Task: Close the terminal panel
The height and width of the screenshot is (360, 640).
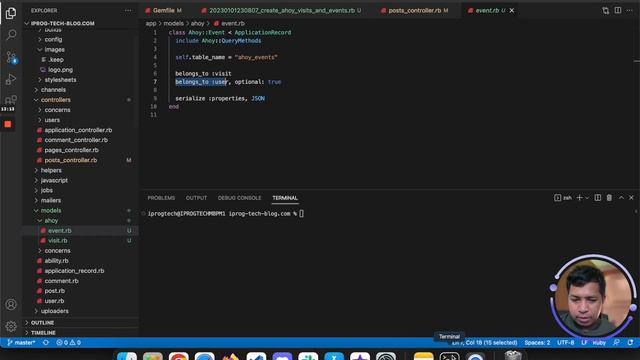Action: pos(631,198)
